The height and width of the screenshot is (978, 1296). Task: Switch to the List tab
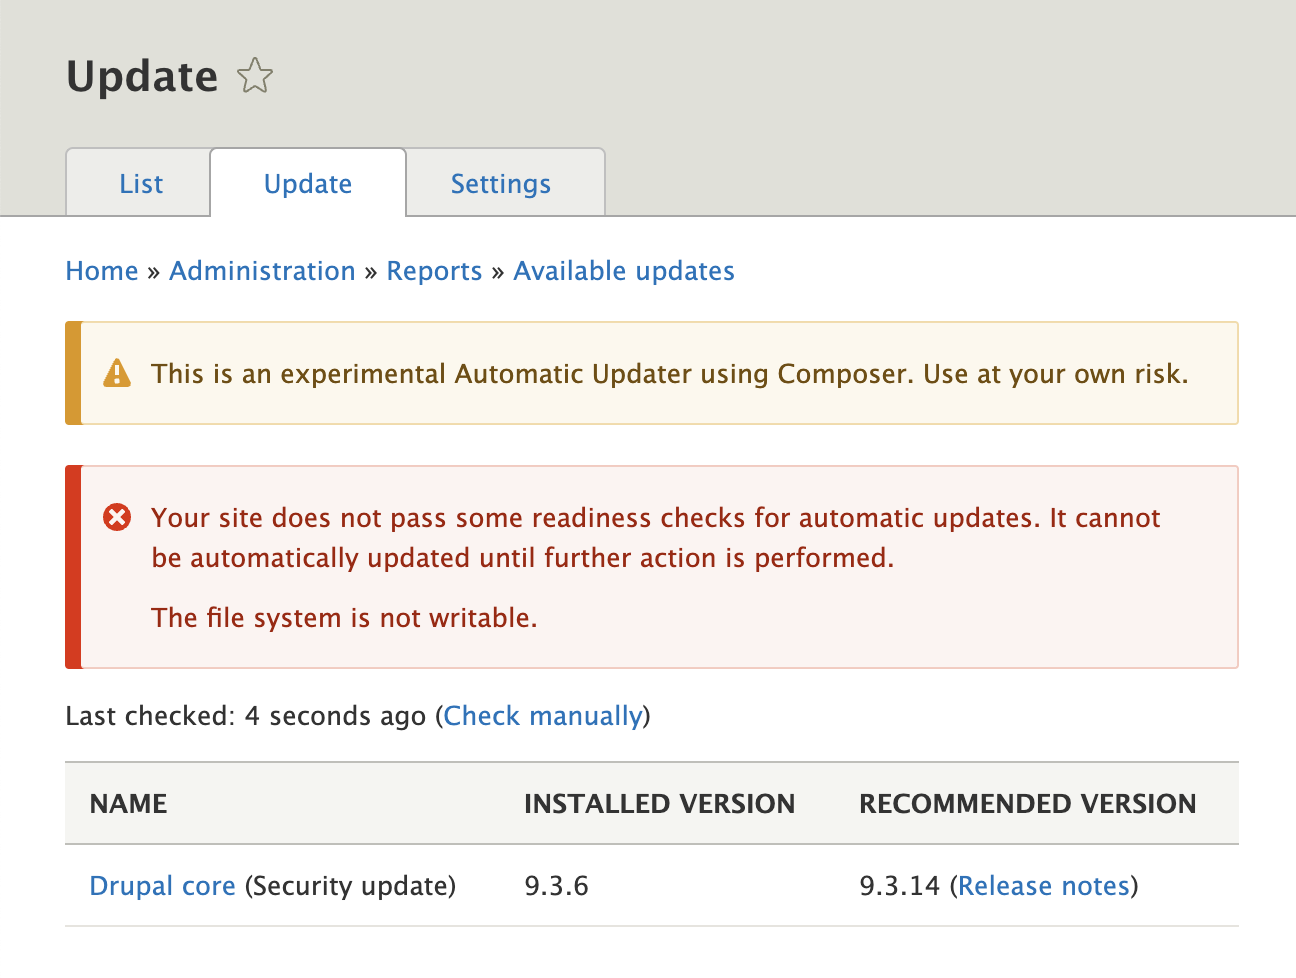coord(140,184)
